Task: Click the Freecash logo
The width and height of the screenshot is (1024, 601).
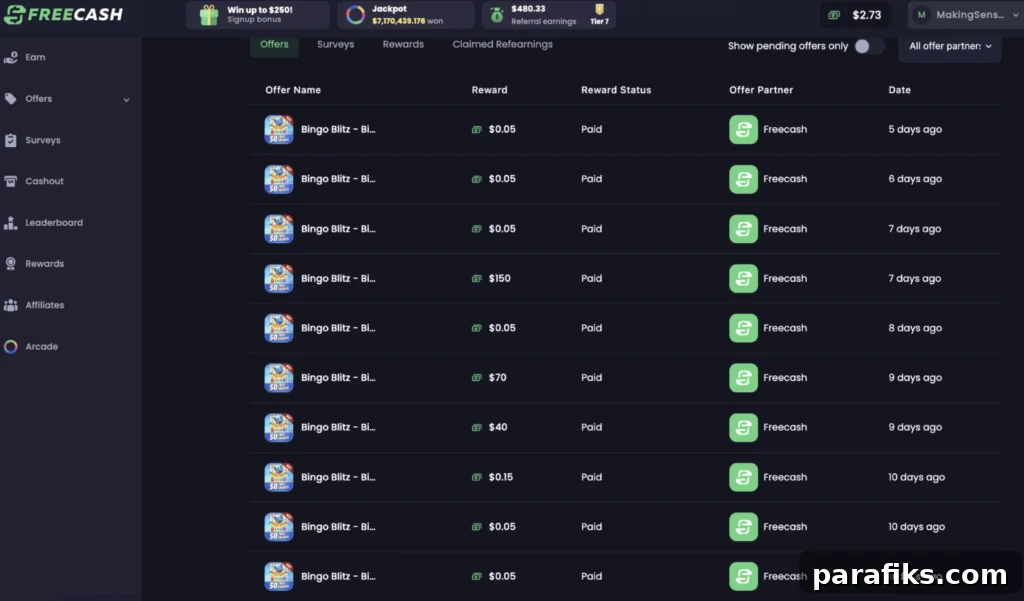Action: tap(63, 14)
